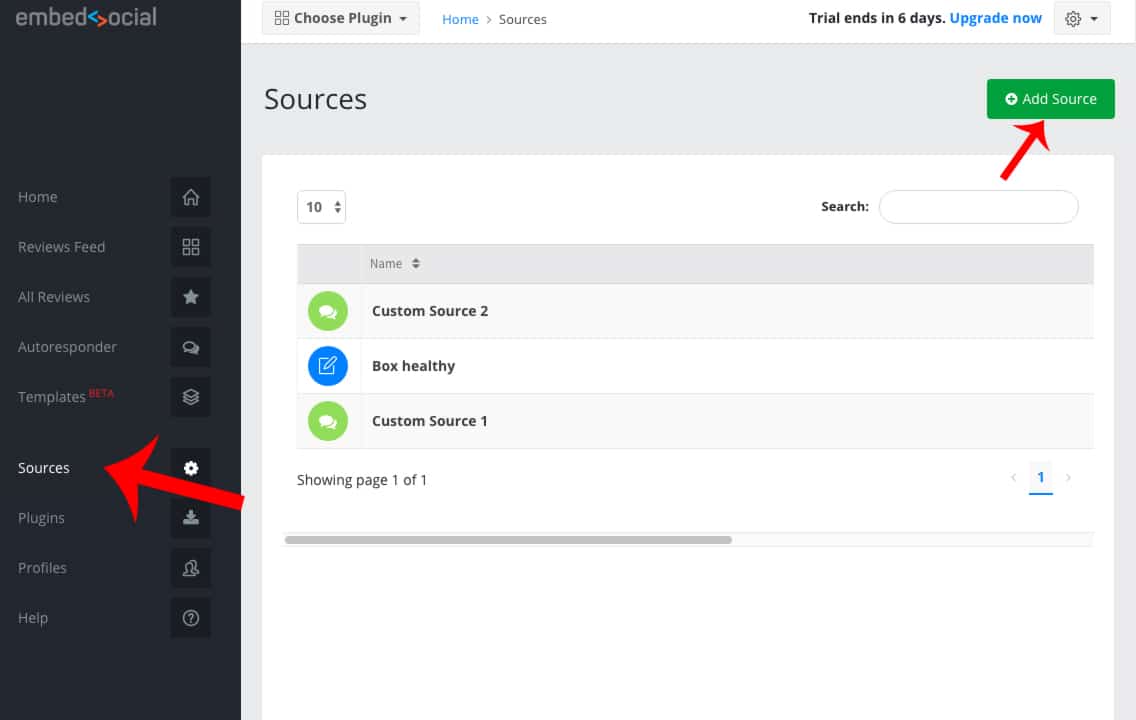Viewport: 1136px width, 720px height.
Task: Click the Reviews Feed grid icon
Action: [x=191, y=247]
